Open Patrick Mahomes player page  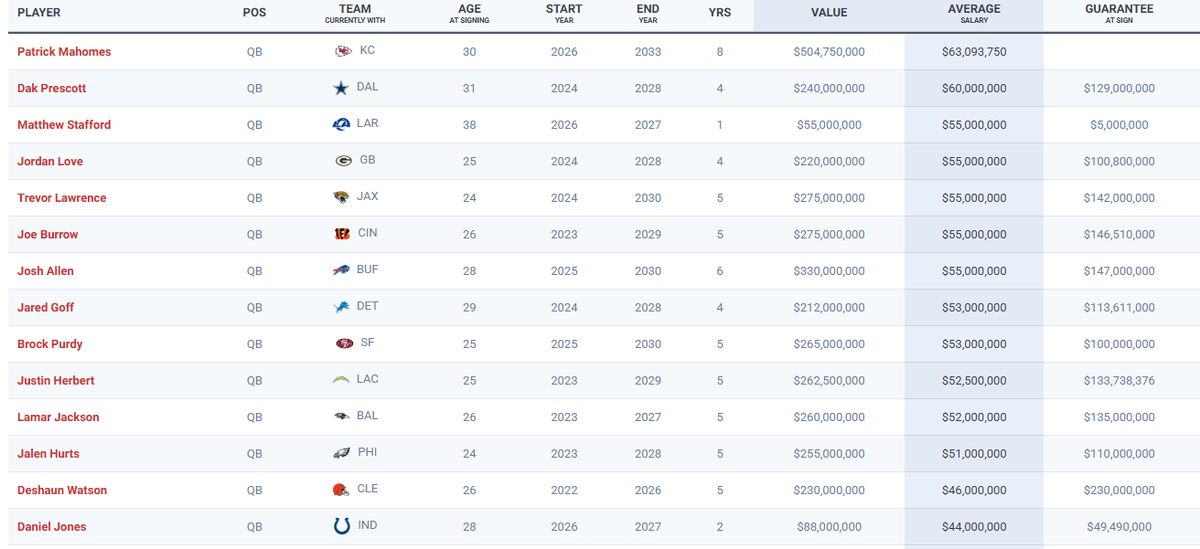point(64,52)
